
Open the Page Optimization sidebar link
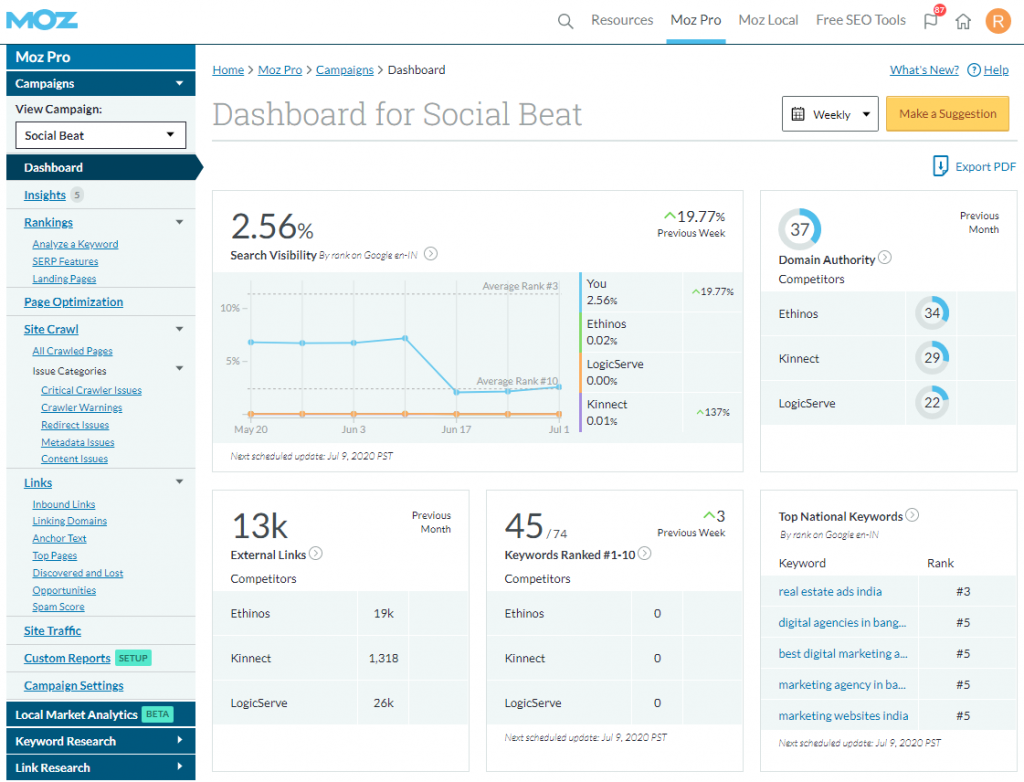73,302
